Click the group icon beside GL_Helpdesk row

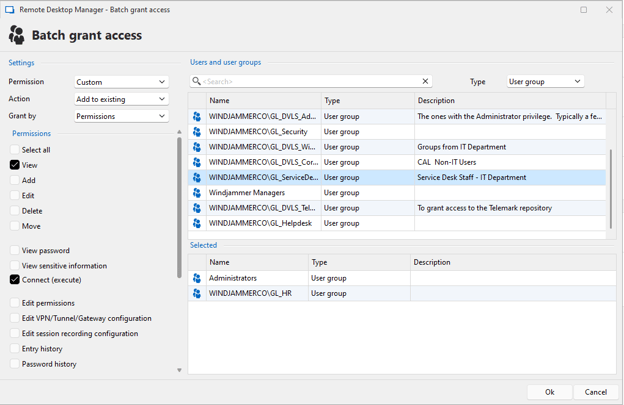[197, 223]
